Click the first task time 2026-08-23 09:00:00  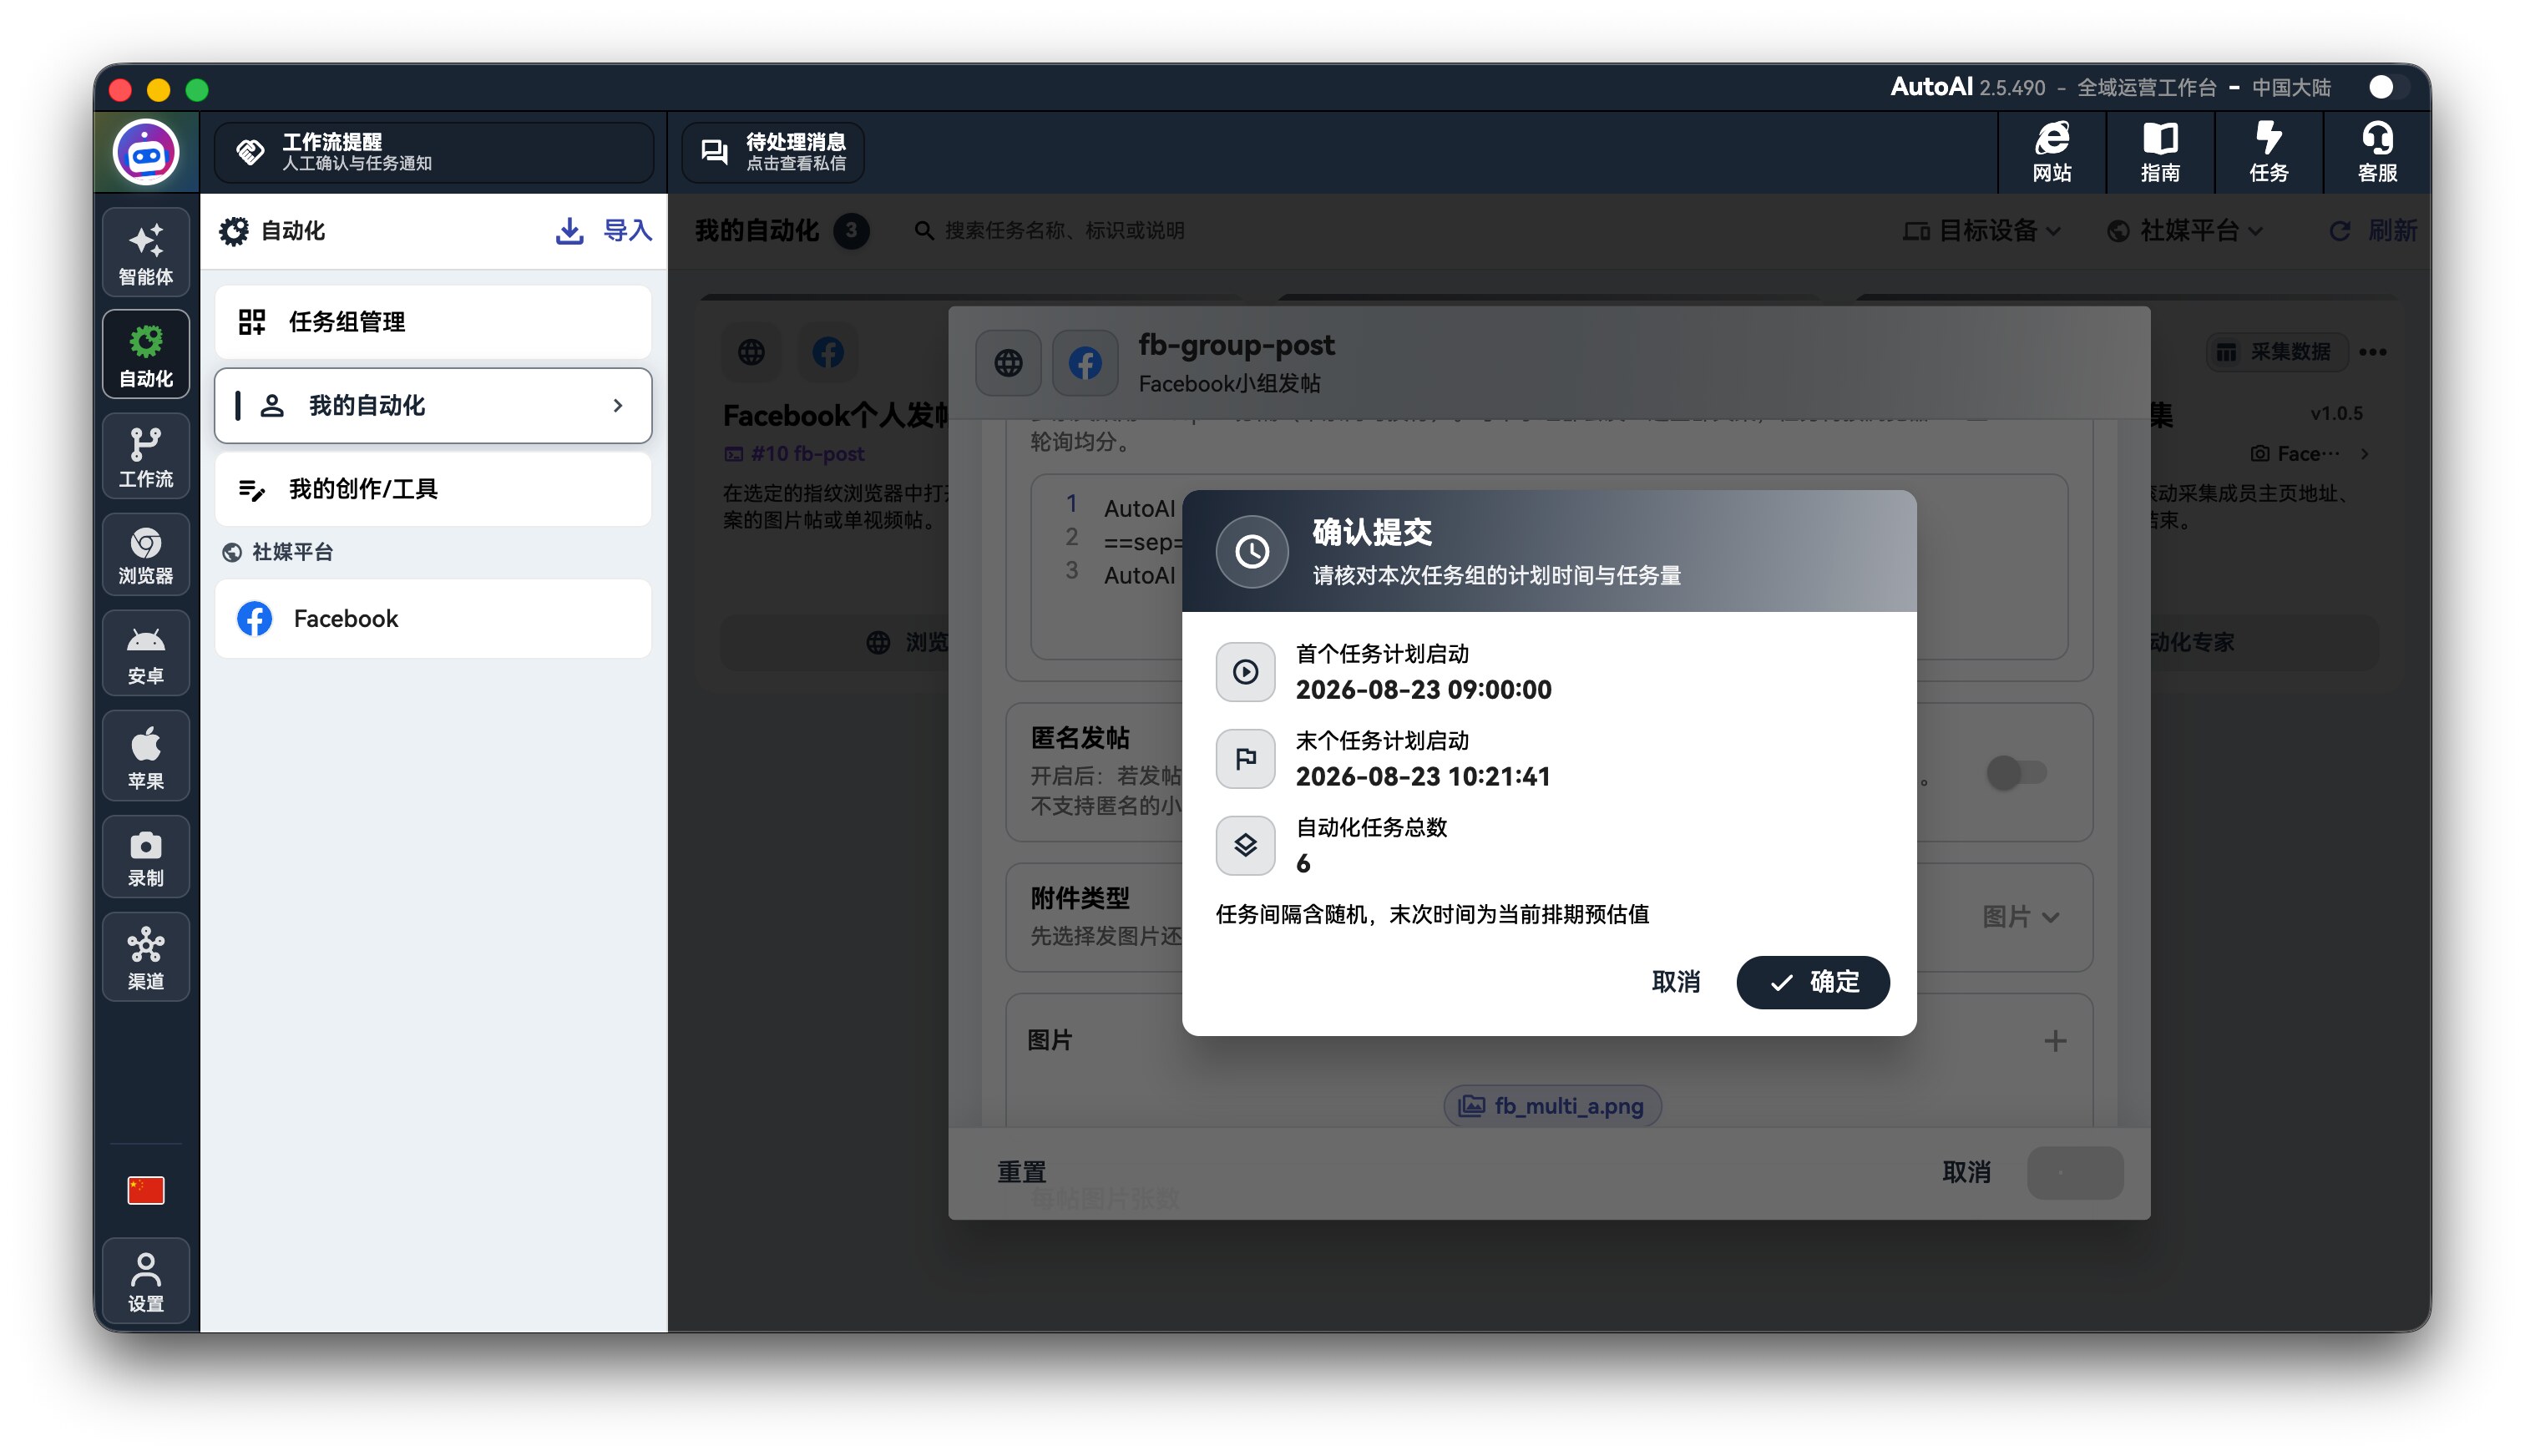1423,690
